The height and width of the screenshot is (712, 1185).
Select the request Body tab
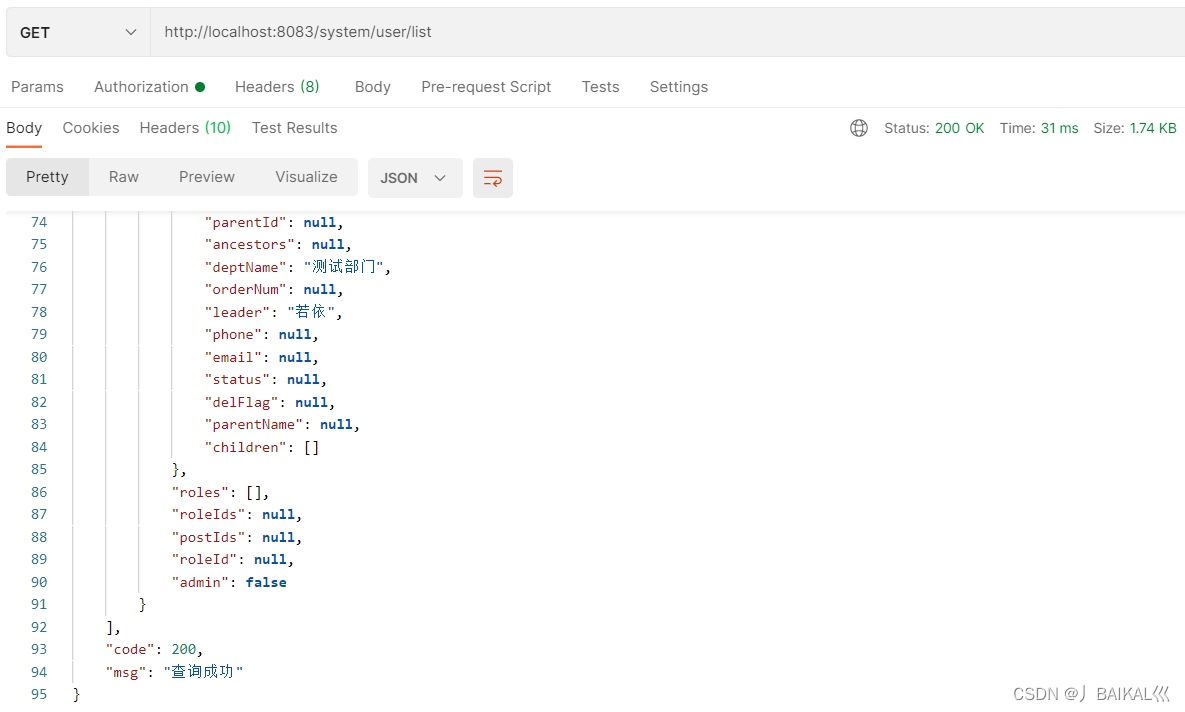pos(372,87)
